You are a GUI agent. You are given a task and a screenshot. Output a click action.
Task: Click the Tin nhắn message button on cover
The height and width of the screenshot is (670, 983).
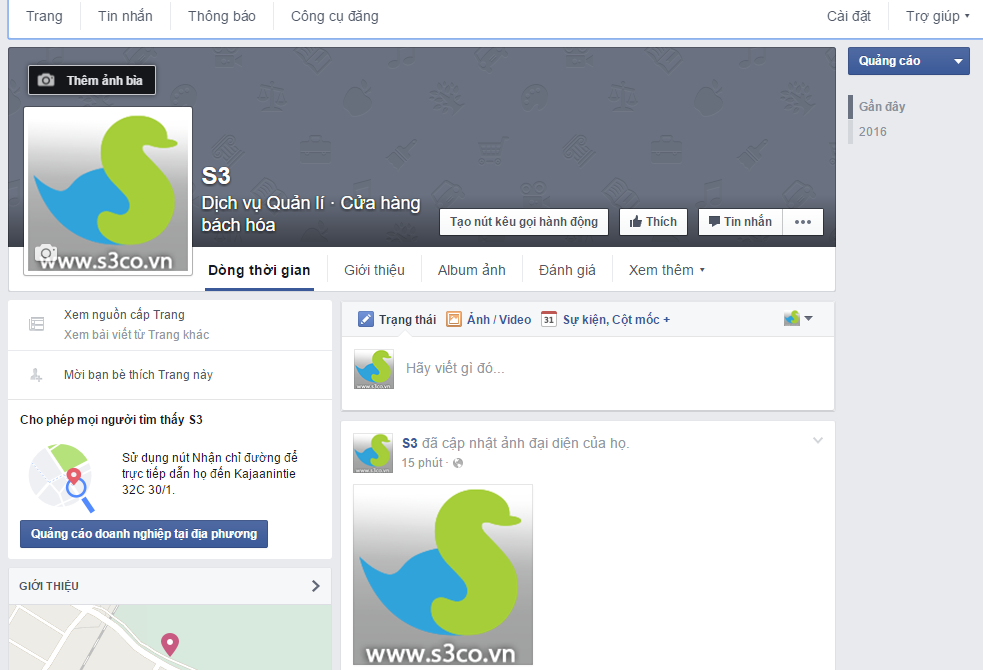740,222
